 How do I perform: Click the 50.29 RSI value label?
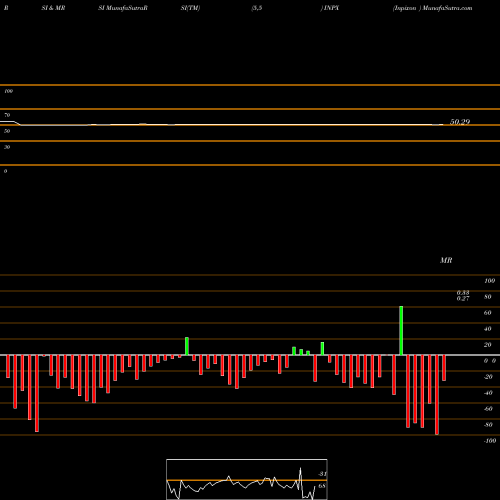tap(460, 122)
